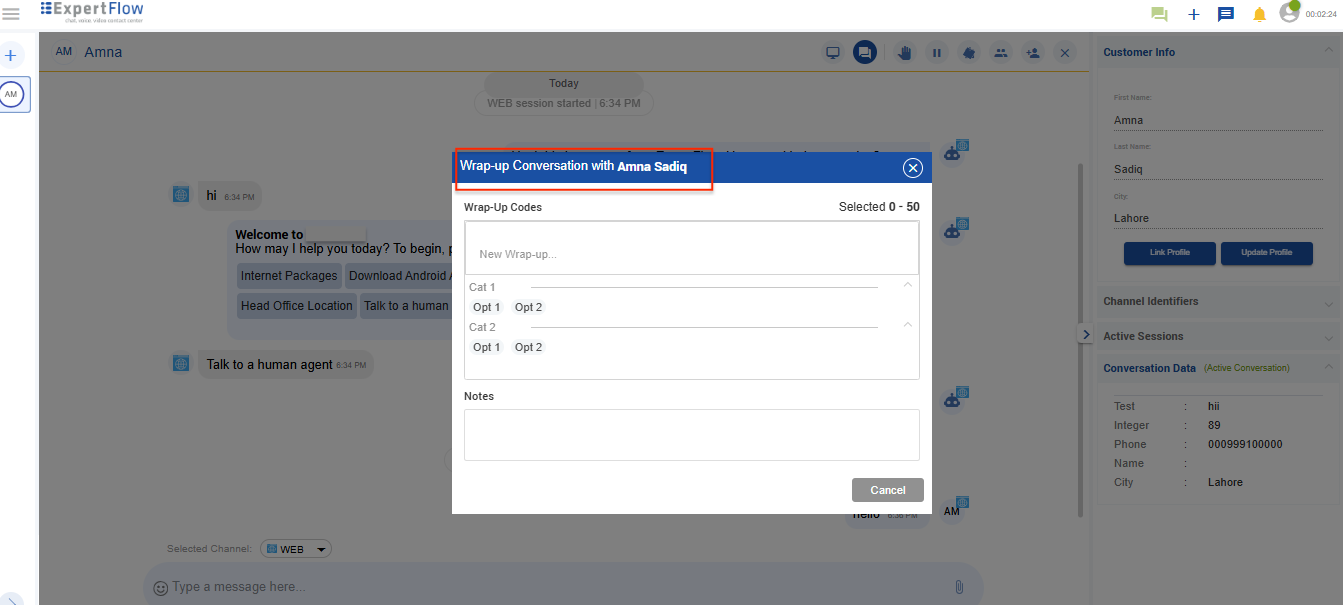1343x605 pixels.
Task: Open the blue chat message icon in header
Action: click(x=1225, y=14)
